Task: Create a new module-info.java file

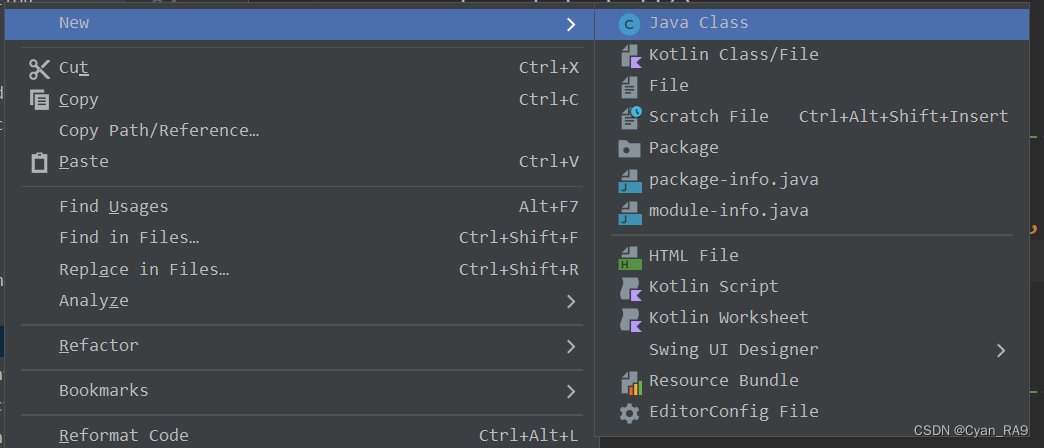Action: click(x=728, y=211)
